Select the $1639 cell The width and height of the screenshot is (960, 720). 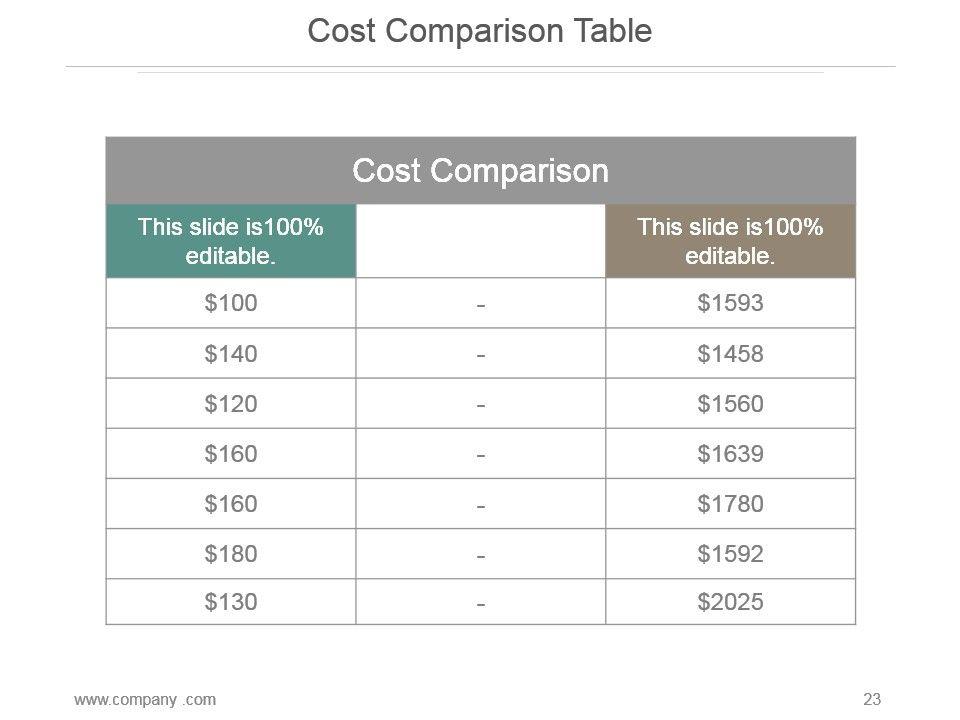pyautogui.click(x=730, y=453)
